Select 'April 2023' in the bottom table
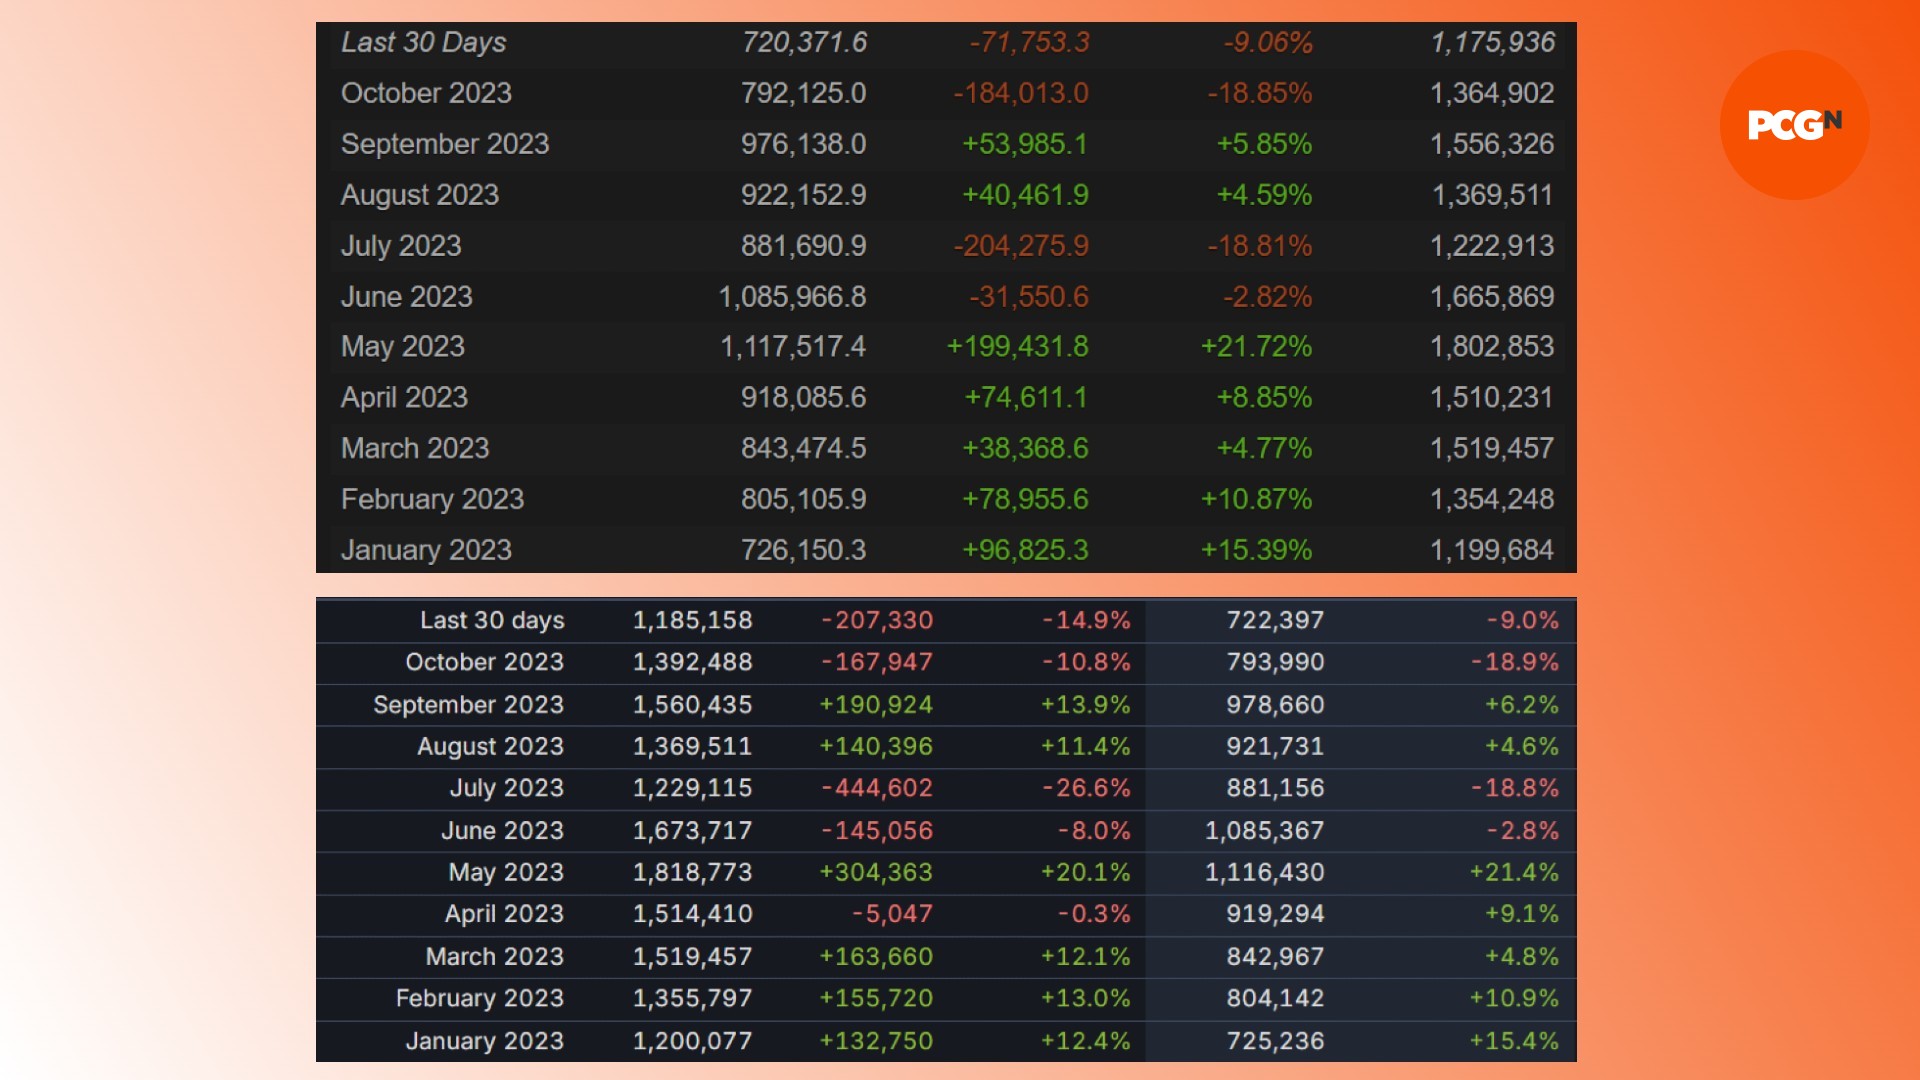 505,914
